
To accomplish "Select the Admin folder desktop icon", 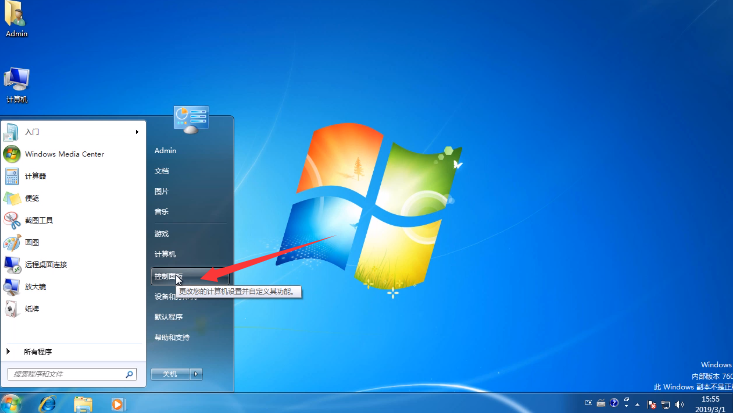I will (16, 19).
